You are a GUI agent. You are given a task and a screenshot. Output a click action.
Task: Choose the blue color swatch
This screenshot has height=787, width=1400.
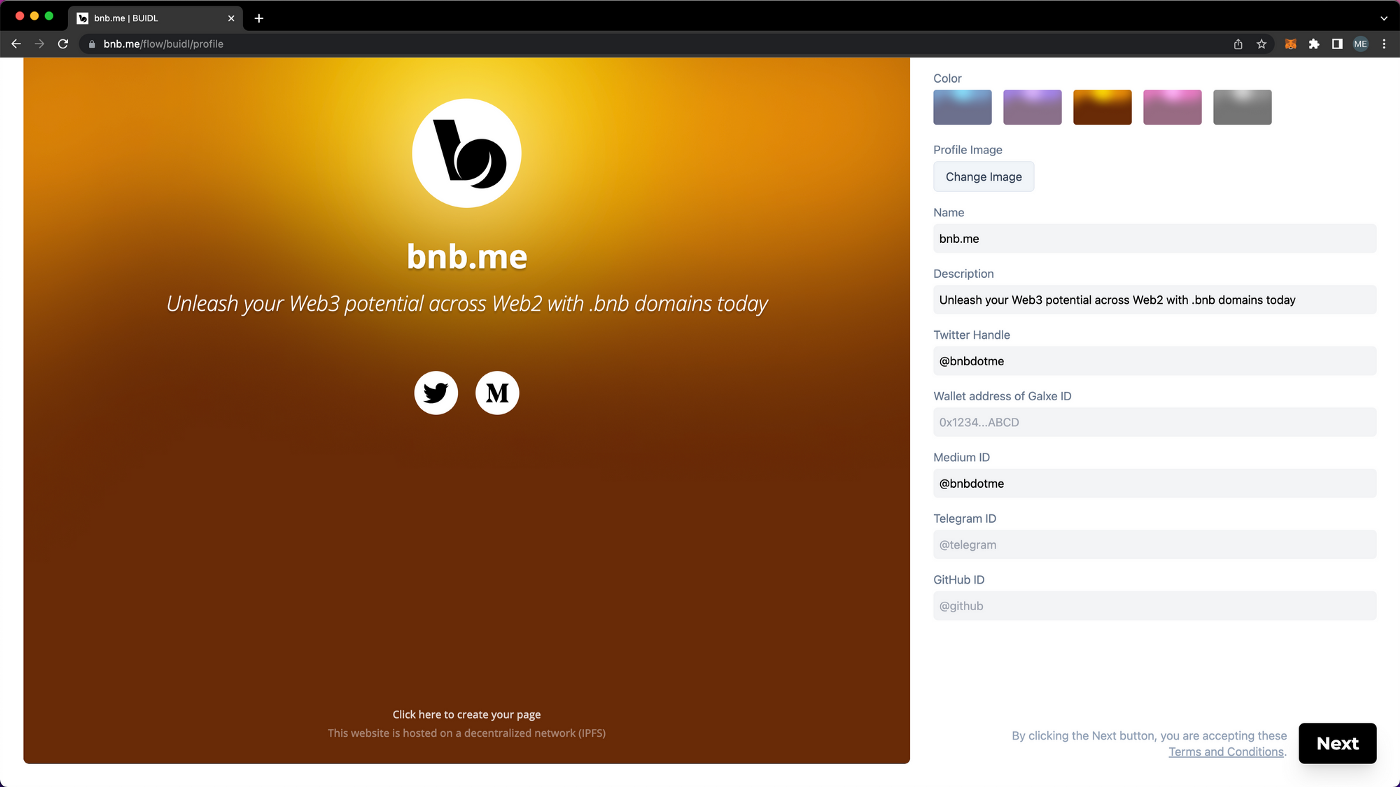click(x=962, y=107)
